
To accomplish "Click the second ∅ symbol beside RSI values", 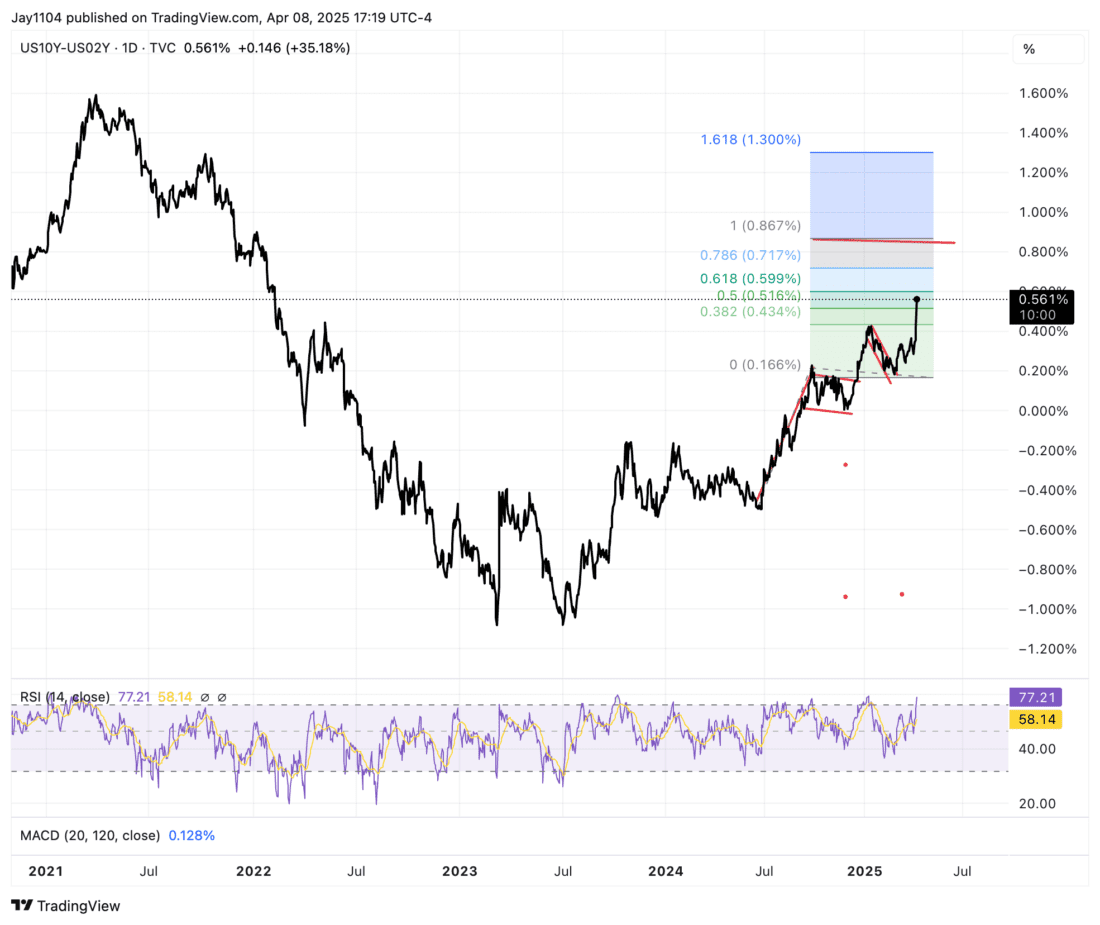I will [x=222, y=697].
